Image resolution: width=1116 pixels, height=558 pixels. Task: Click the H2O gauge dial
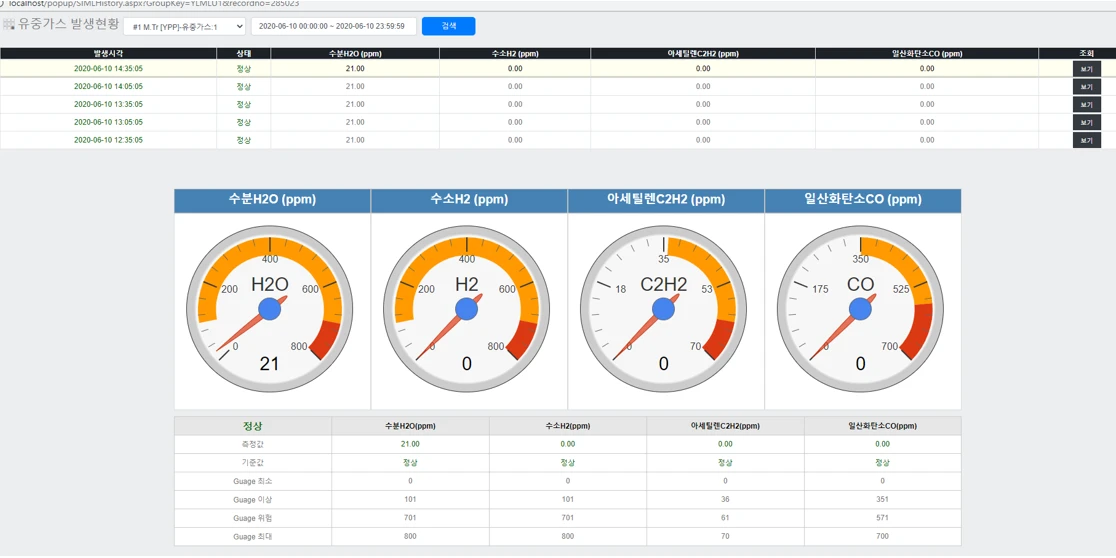(x=270, y=309)
